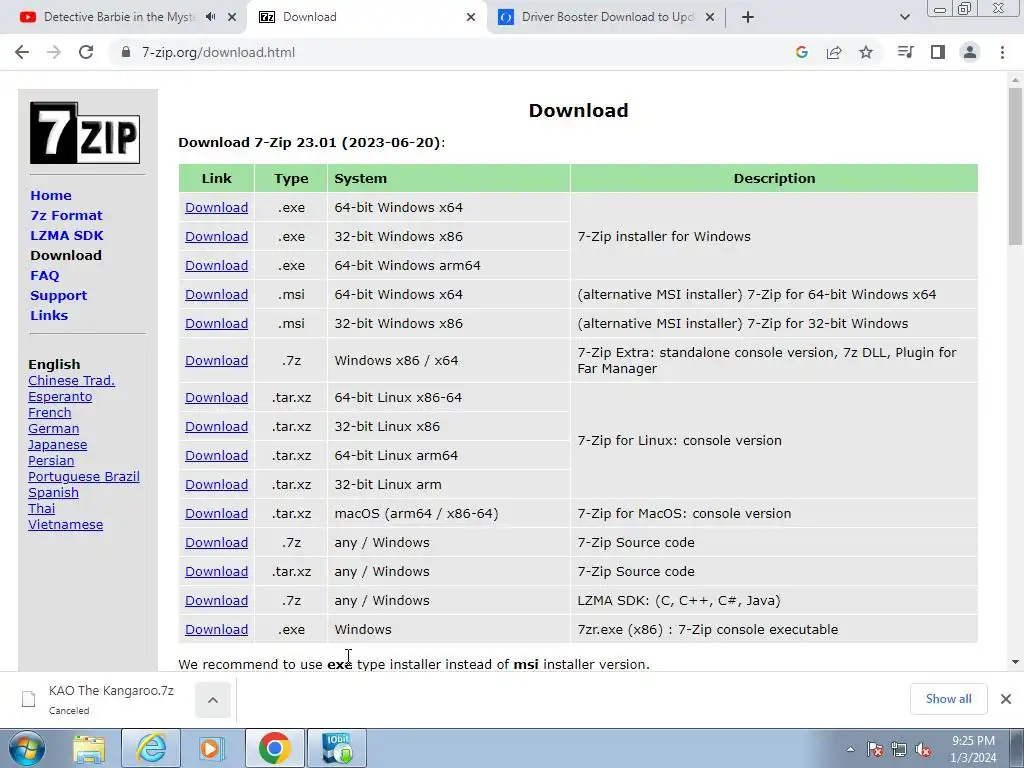Viewport: 1024px width, 768px height.
Task: Bookmark this page with the star icon
Action: click(x=866, y=52)
